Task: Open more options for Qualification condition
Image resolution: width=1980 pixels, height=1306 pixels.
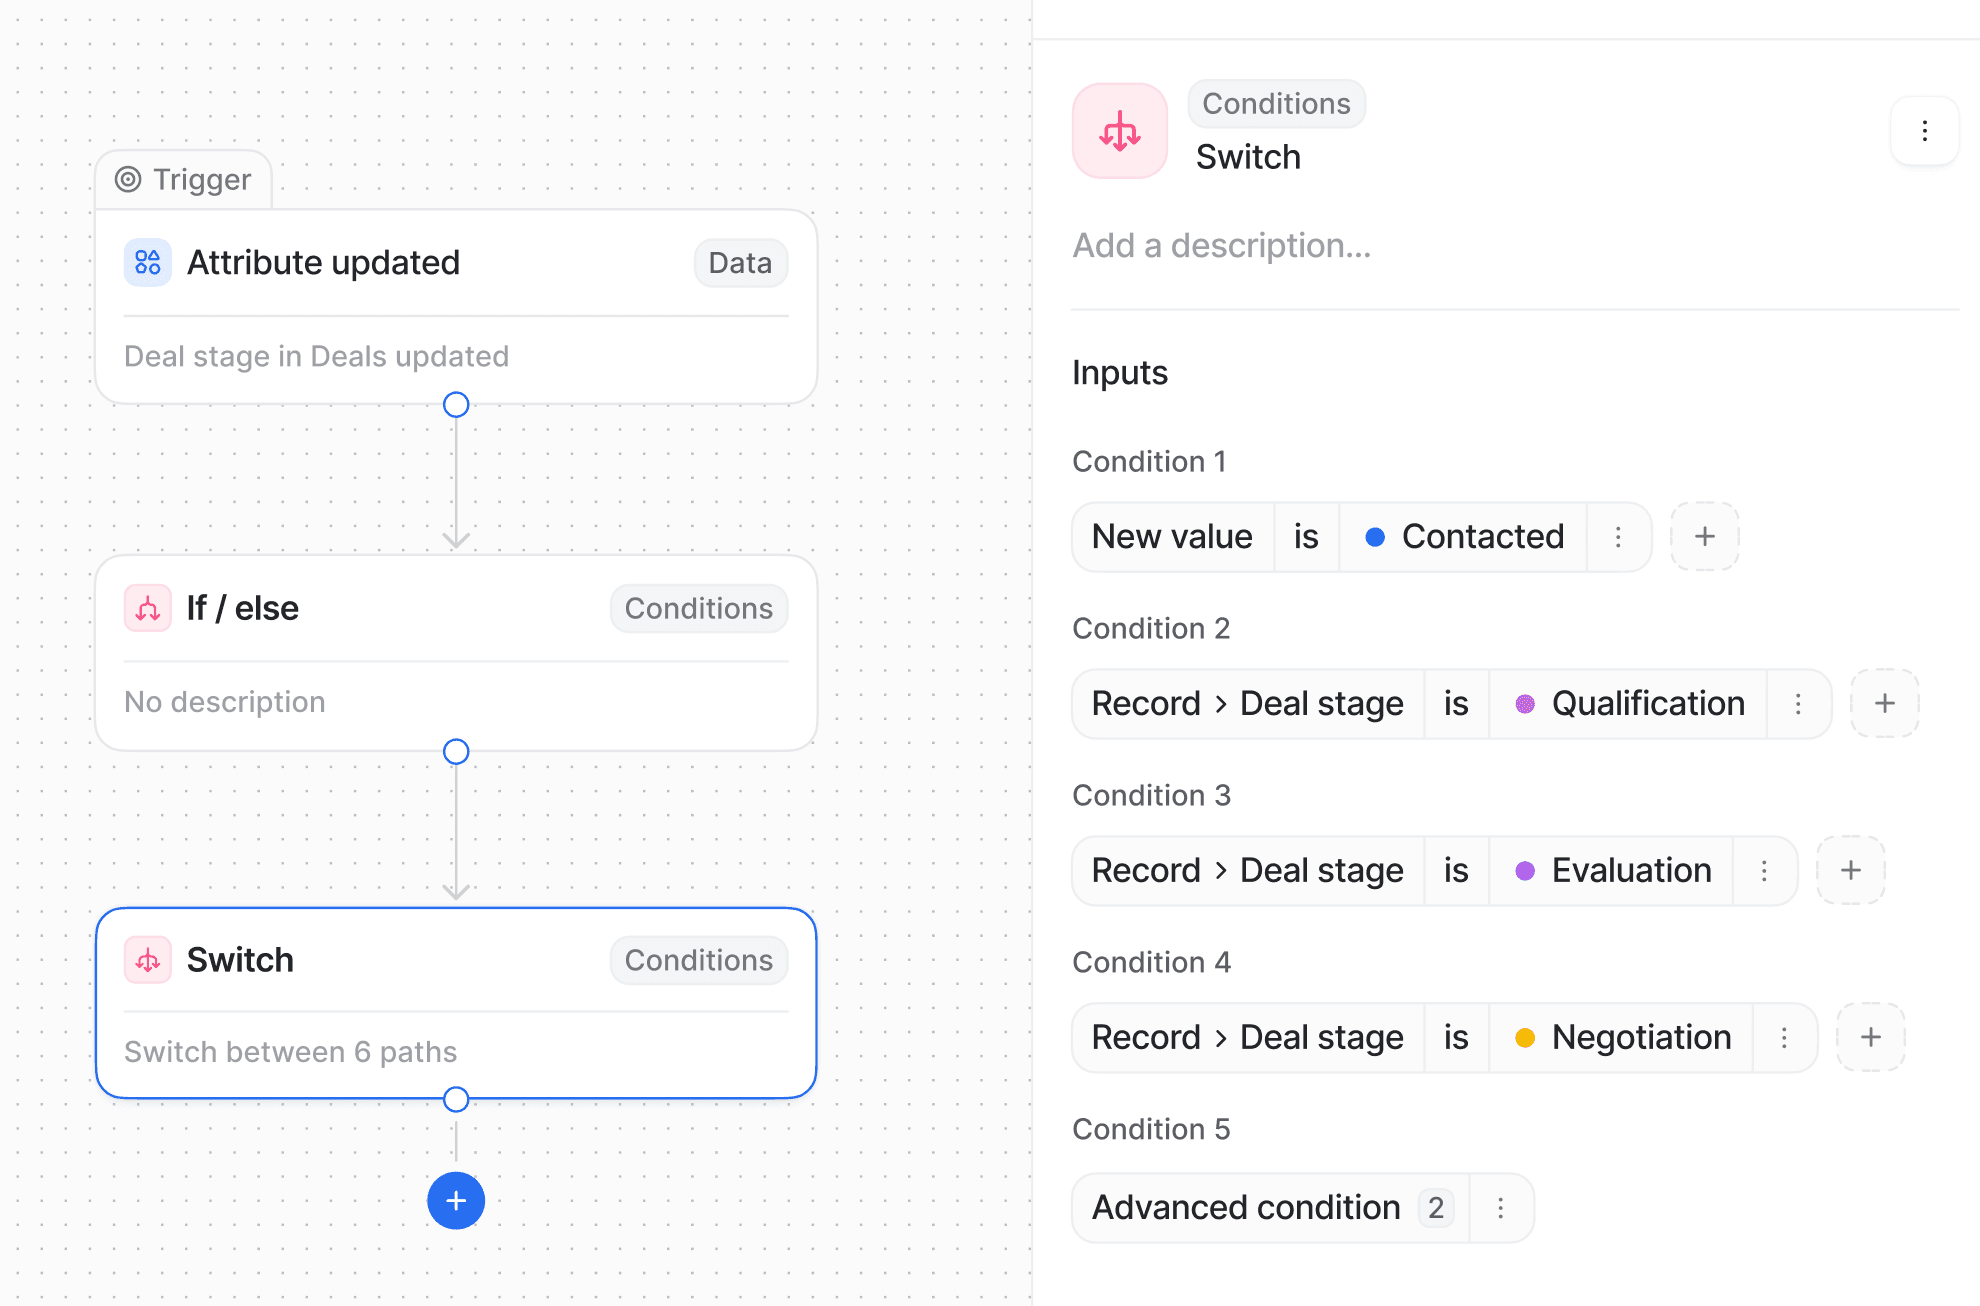Action: 1798,704
